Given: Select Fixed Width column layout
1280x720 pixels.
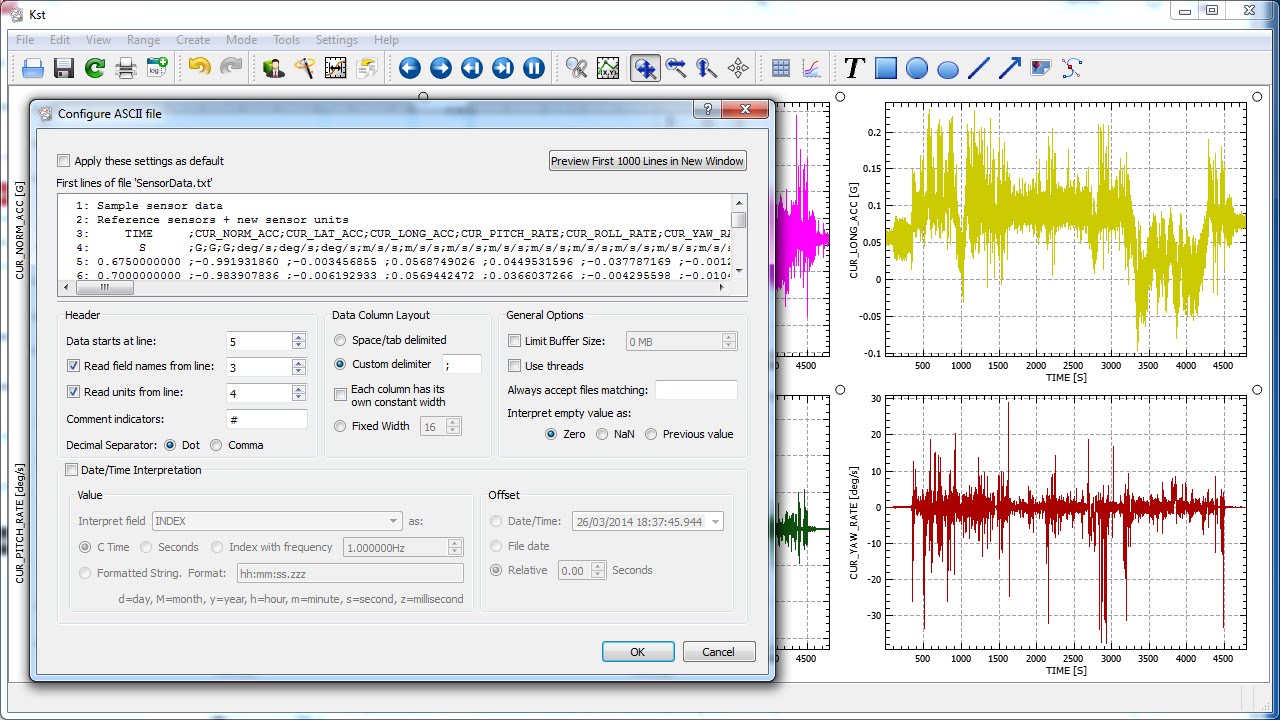Looking at the screenshot, I should click(x=341, y=426).
